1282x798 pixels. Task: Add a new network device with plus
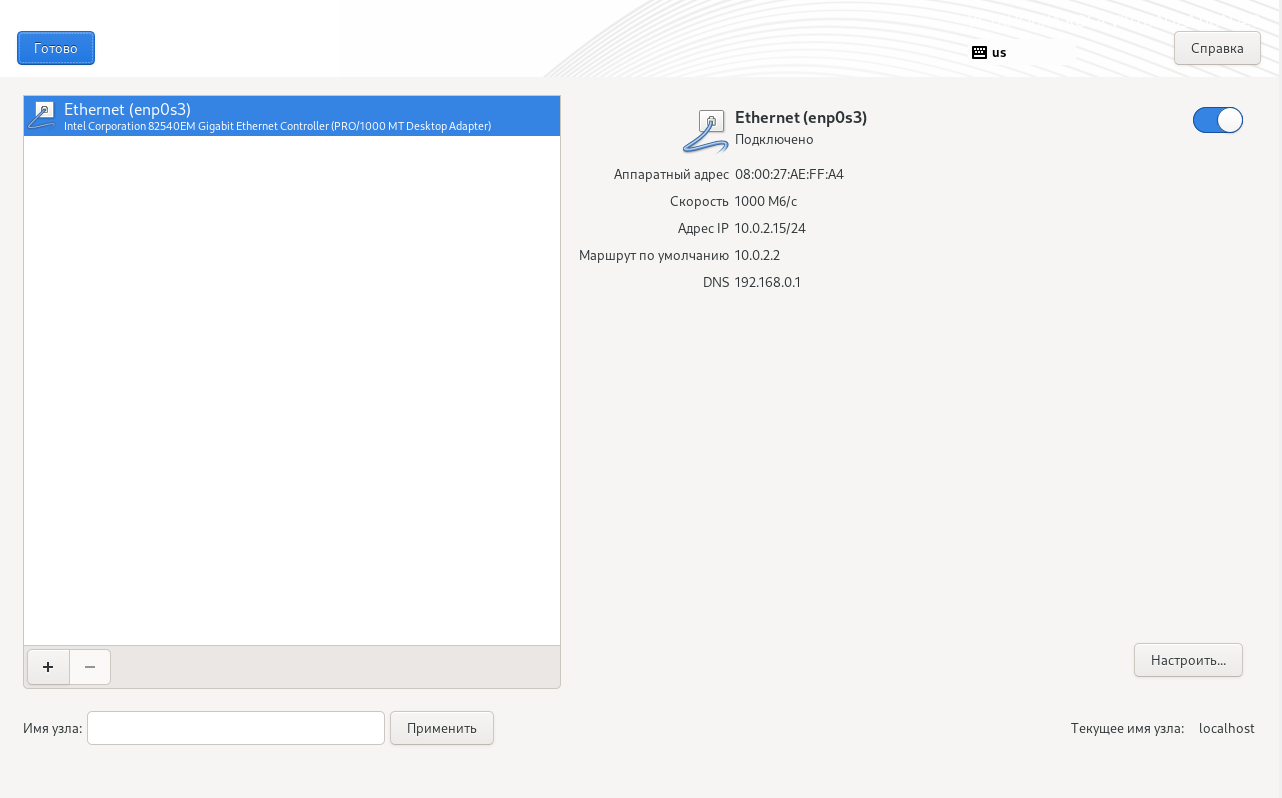[x=48, y=667]
